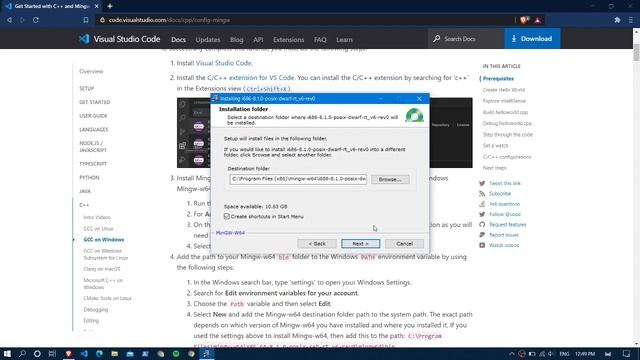Expand the GET STARTED sidebar section
The image size is (640, 360).
coord(95,102)
